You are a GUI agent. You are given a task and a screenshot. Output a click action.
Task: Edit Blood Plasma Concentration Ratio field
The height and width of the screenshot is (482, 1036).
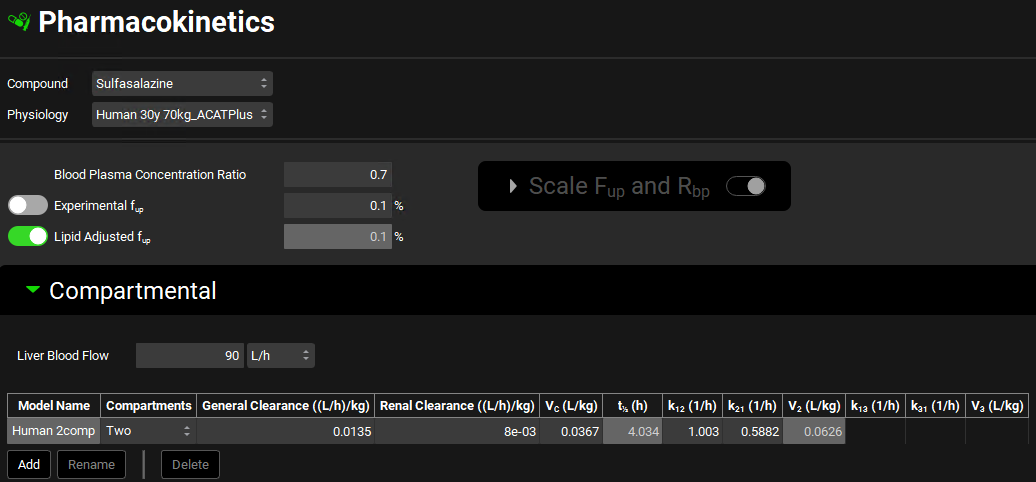338,174
